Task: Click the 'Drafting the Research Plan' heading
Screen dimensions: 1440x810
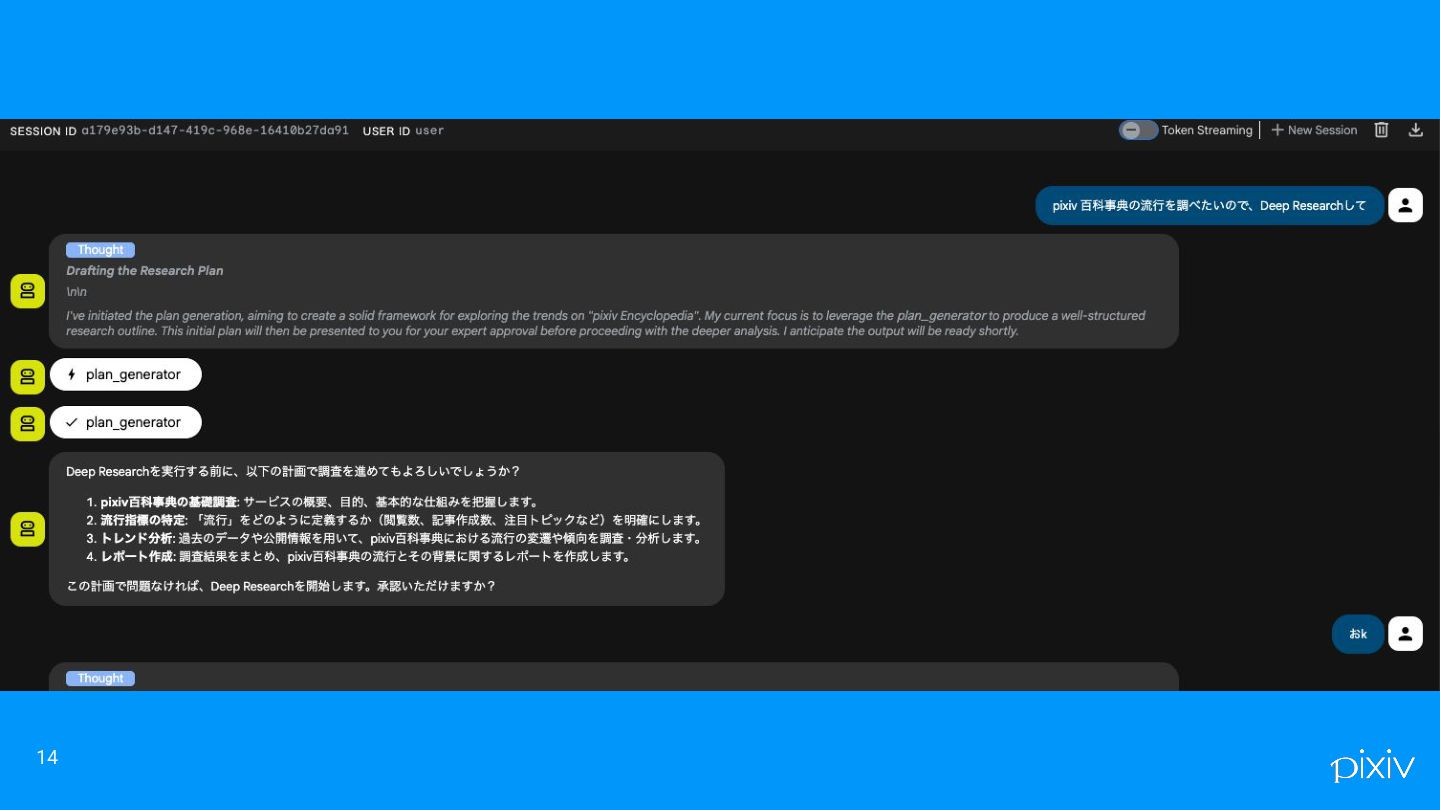Action: [x=145, y=271]
